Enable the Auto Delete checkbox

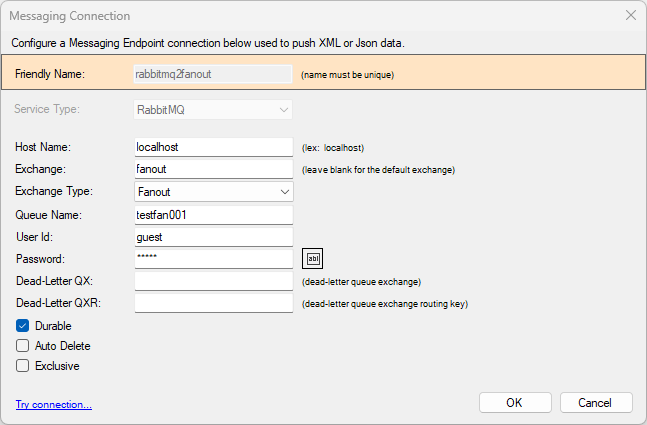(x=23, y=345)
